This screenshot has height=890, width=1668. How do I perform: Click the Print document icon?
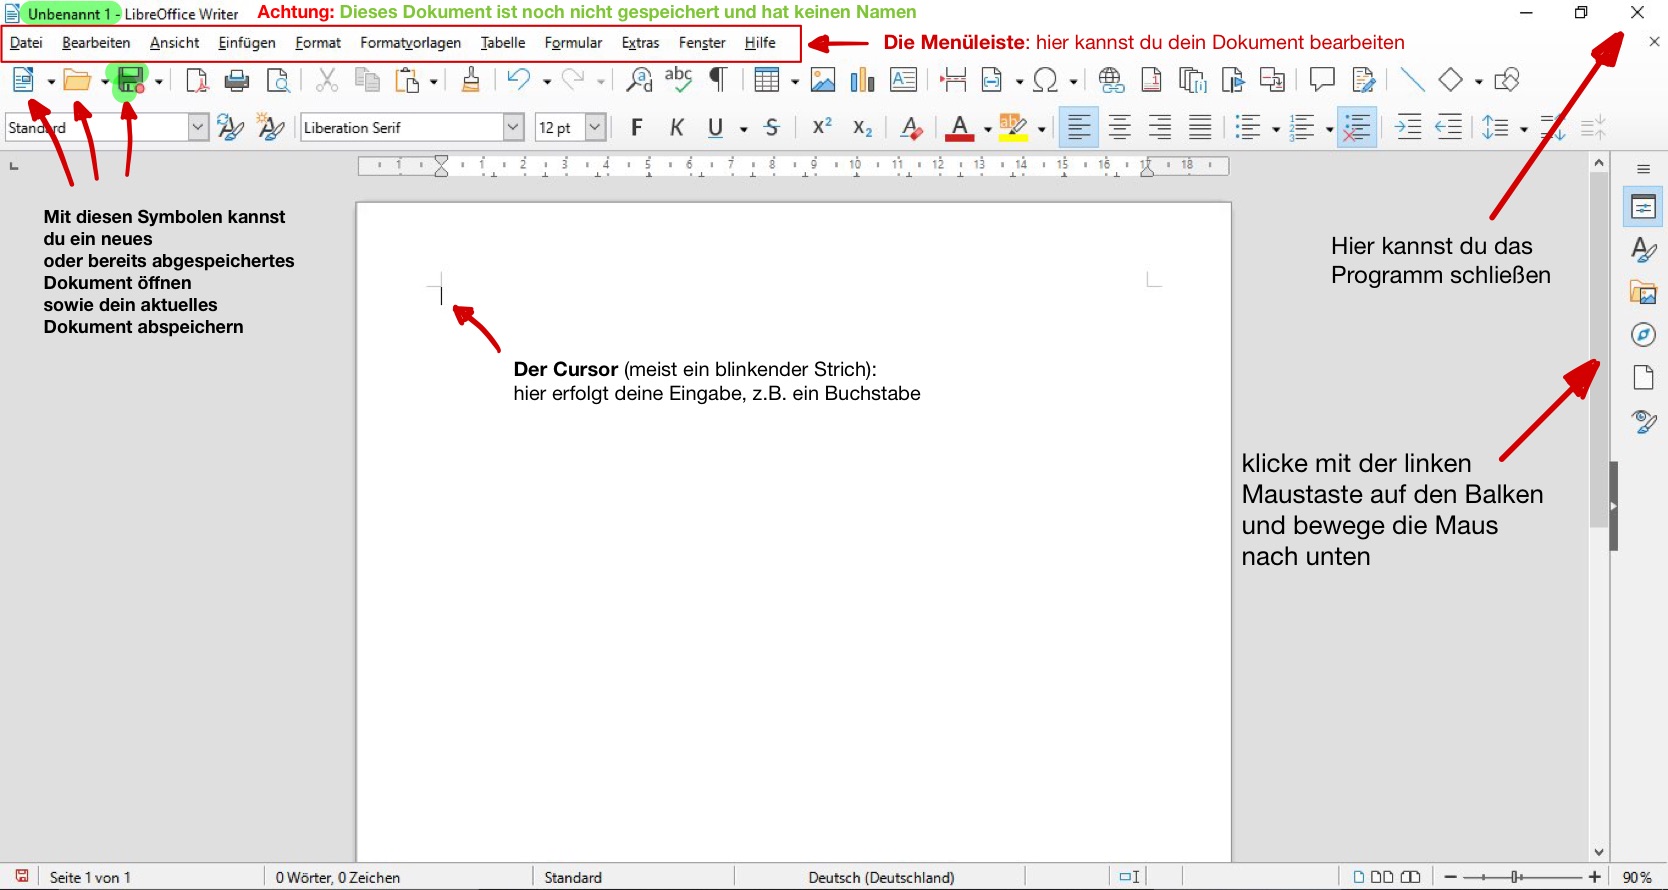pos(236,81)
